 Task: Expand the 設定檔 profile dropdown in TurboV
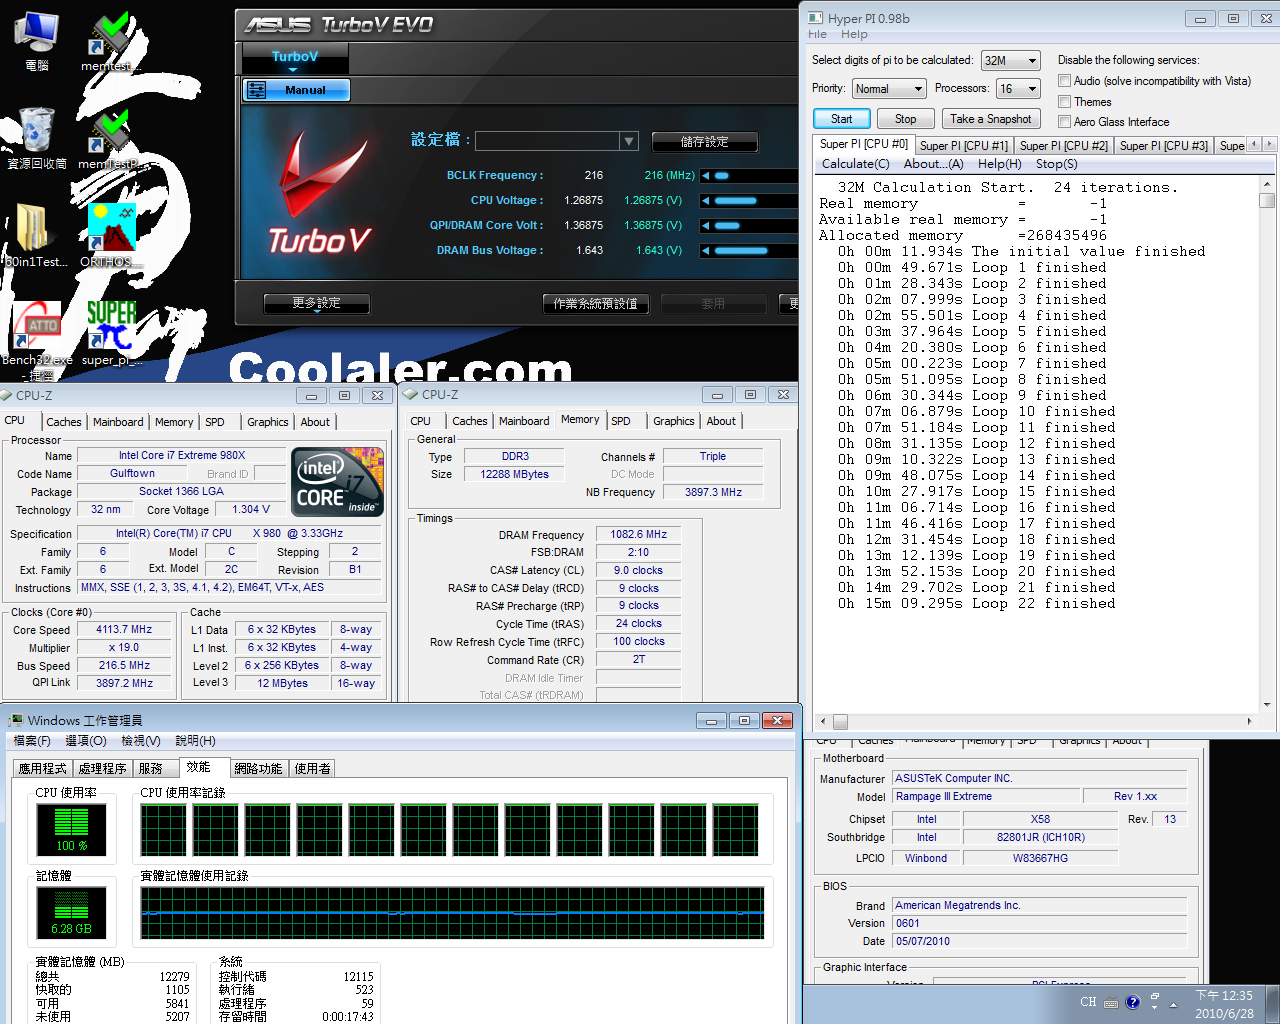(629, 141)
